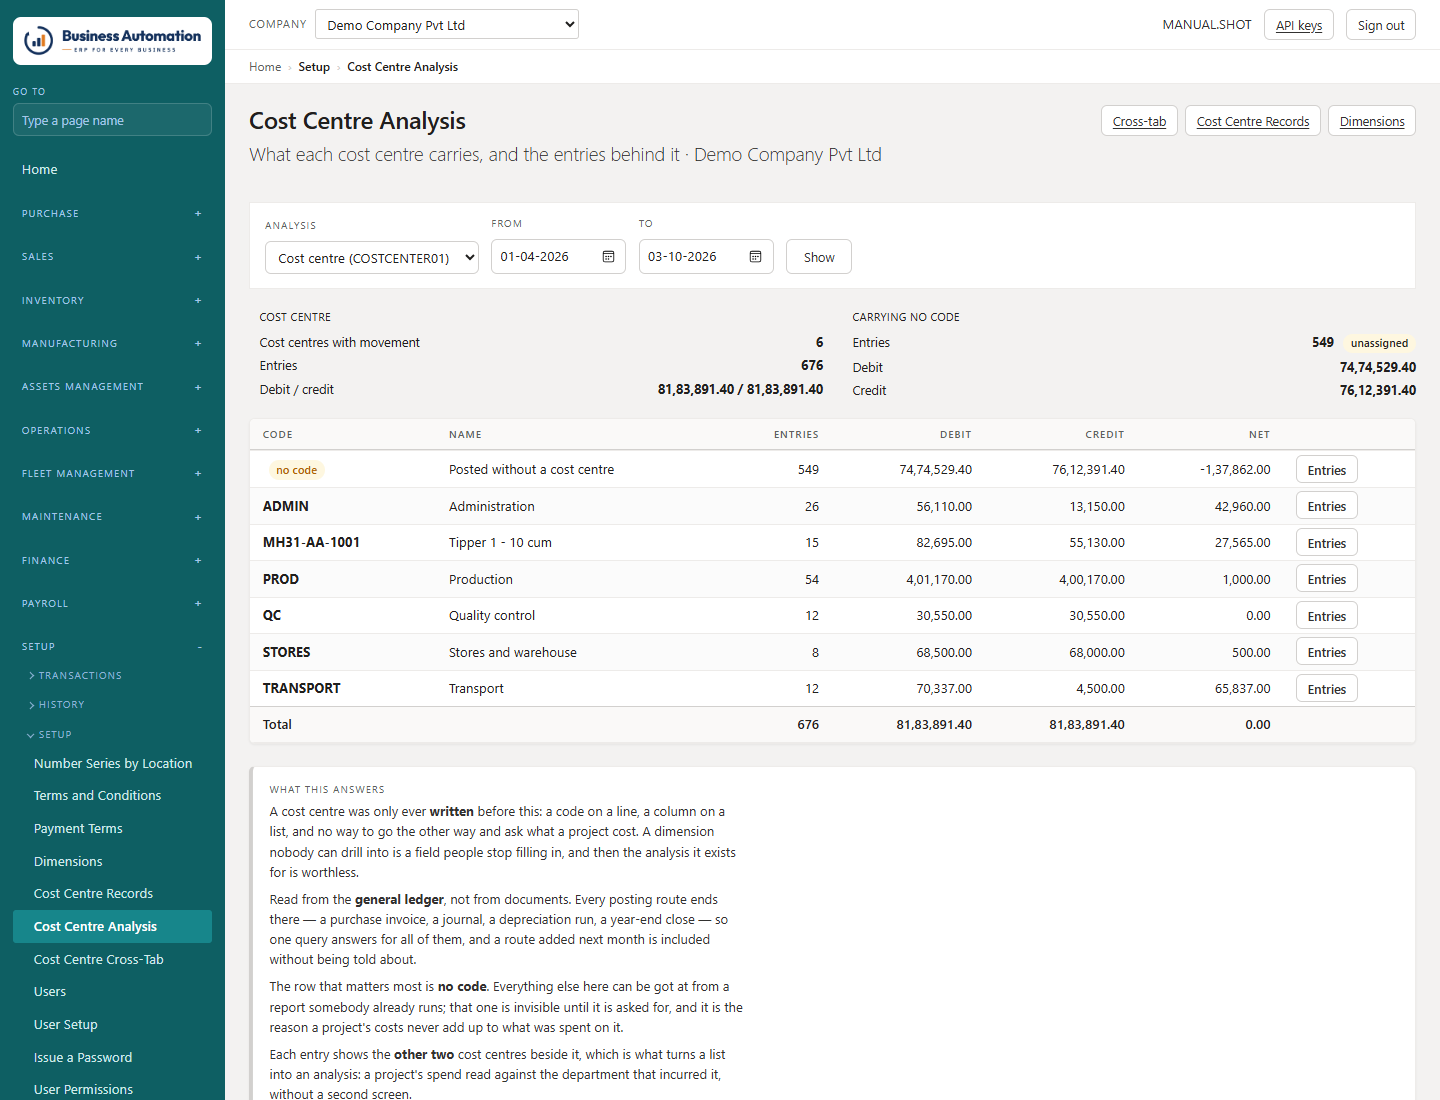The image size is (1440, 1100).
Task: Expand the Manufacturing menu section
Action: click(112, 344)
